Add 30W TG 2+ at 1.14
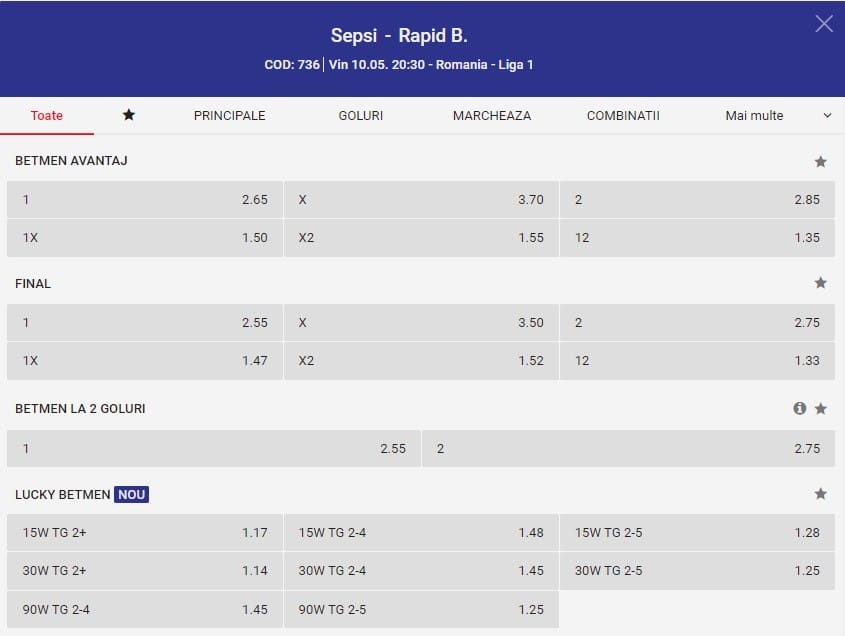 [x=144, y=571]
